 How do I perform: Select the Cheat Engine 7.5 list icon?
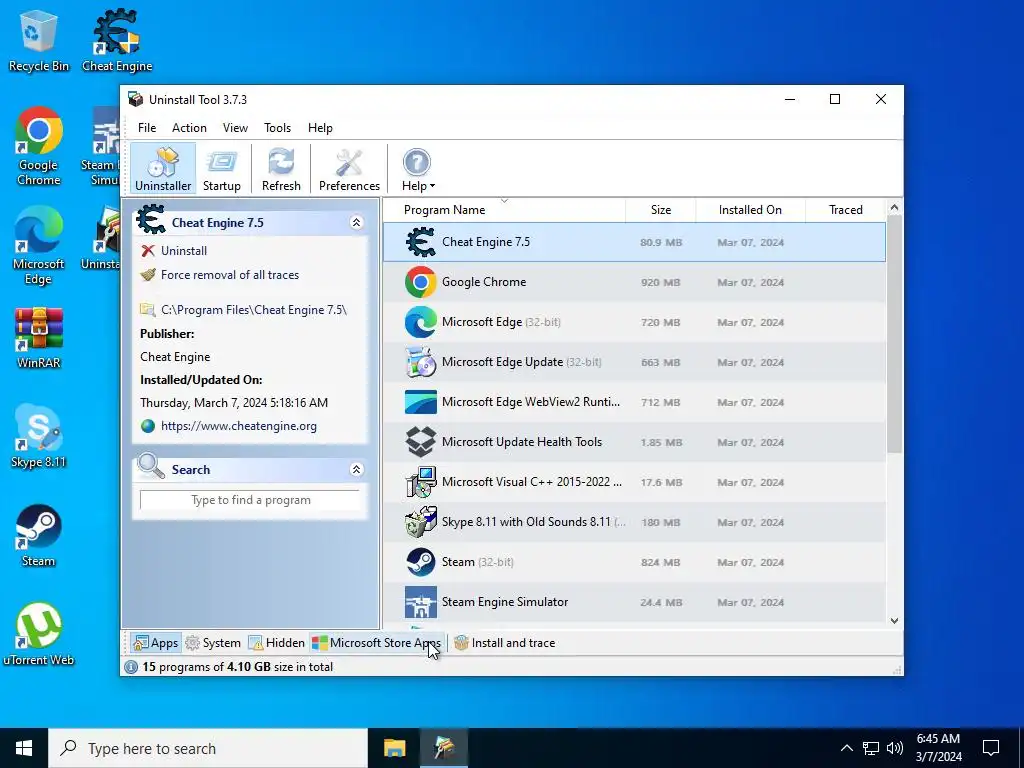tap(421, 242)
